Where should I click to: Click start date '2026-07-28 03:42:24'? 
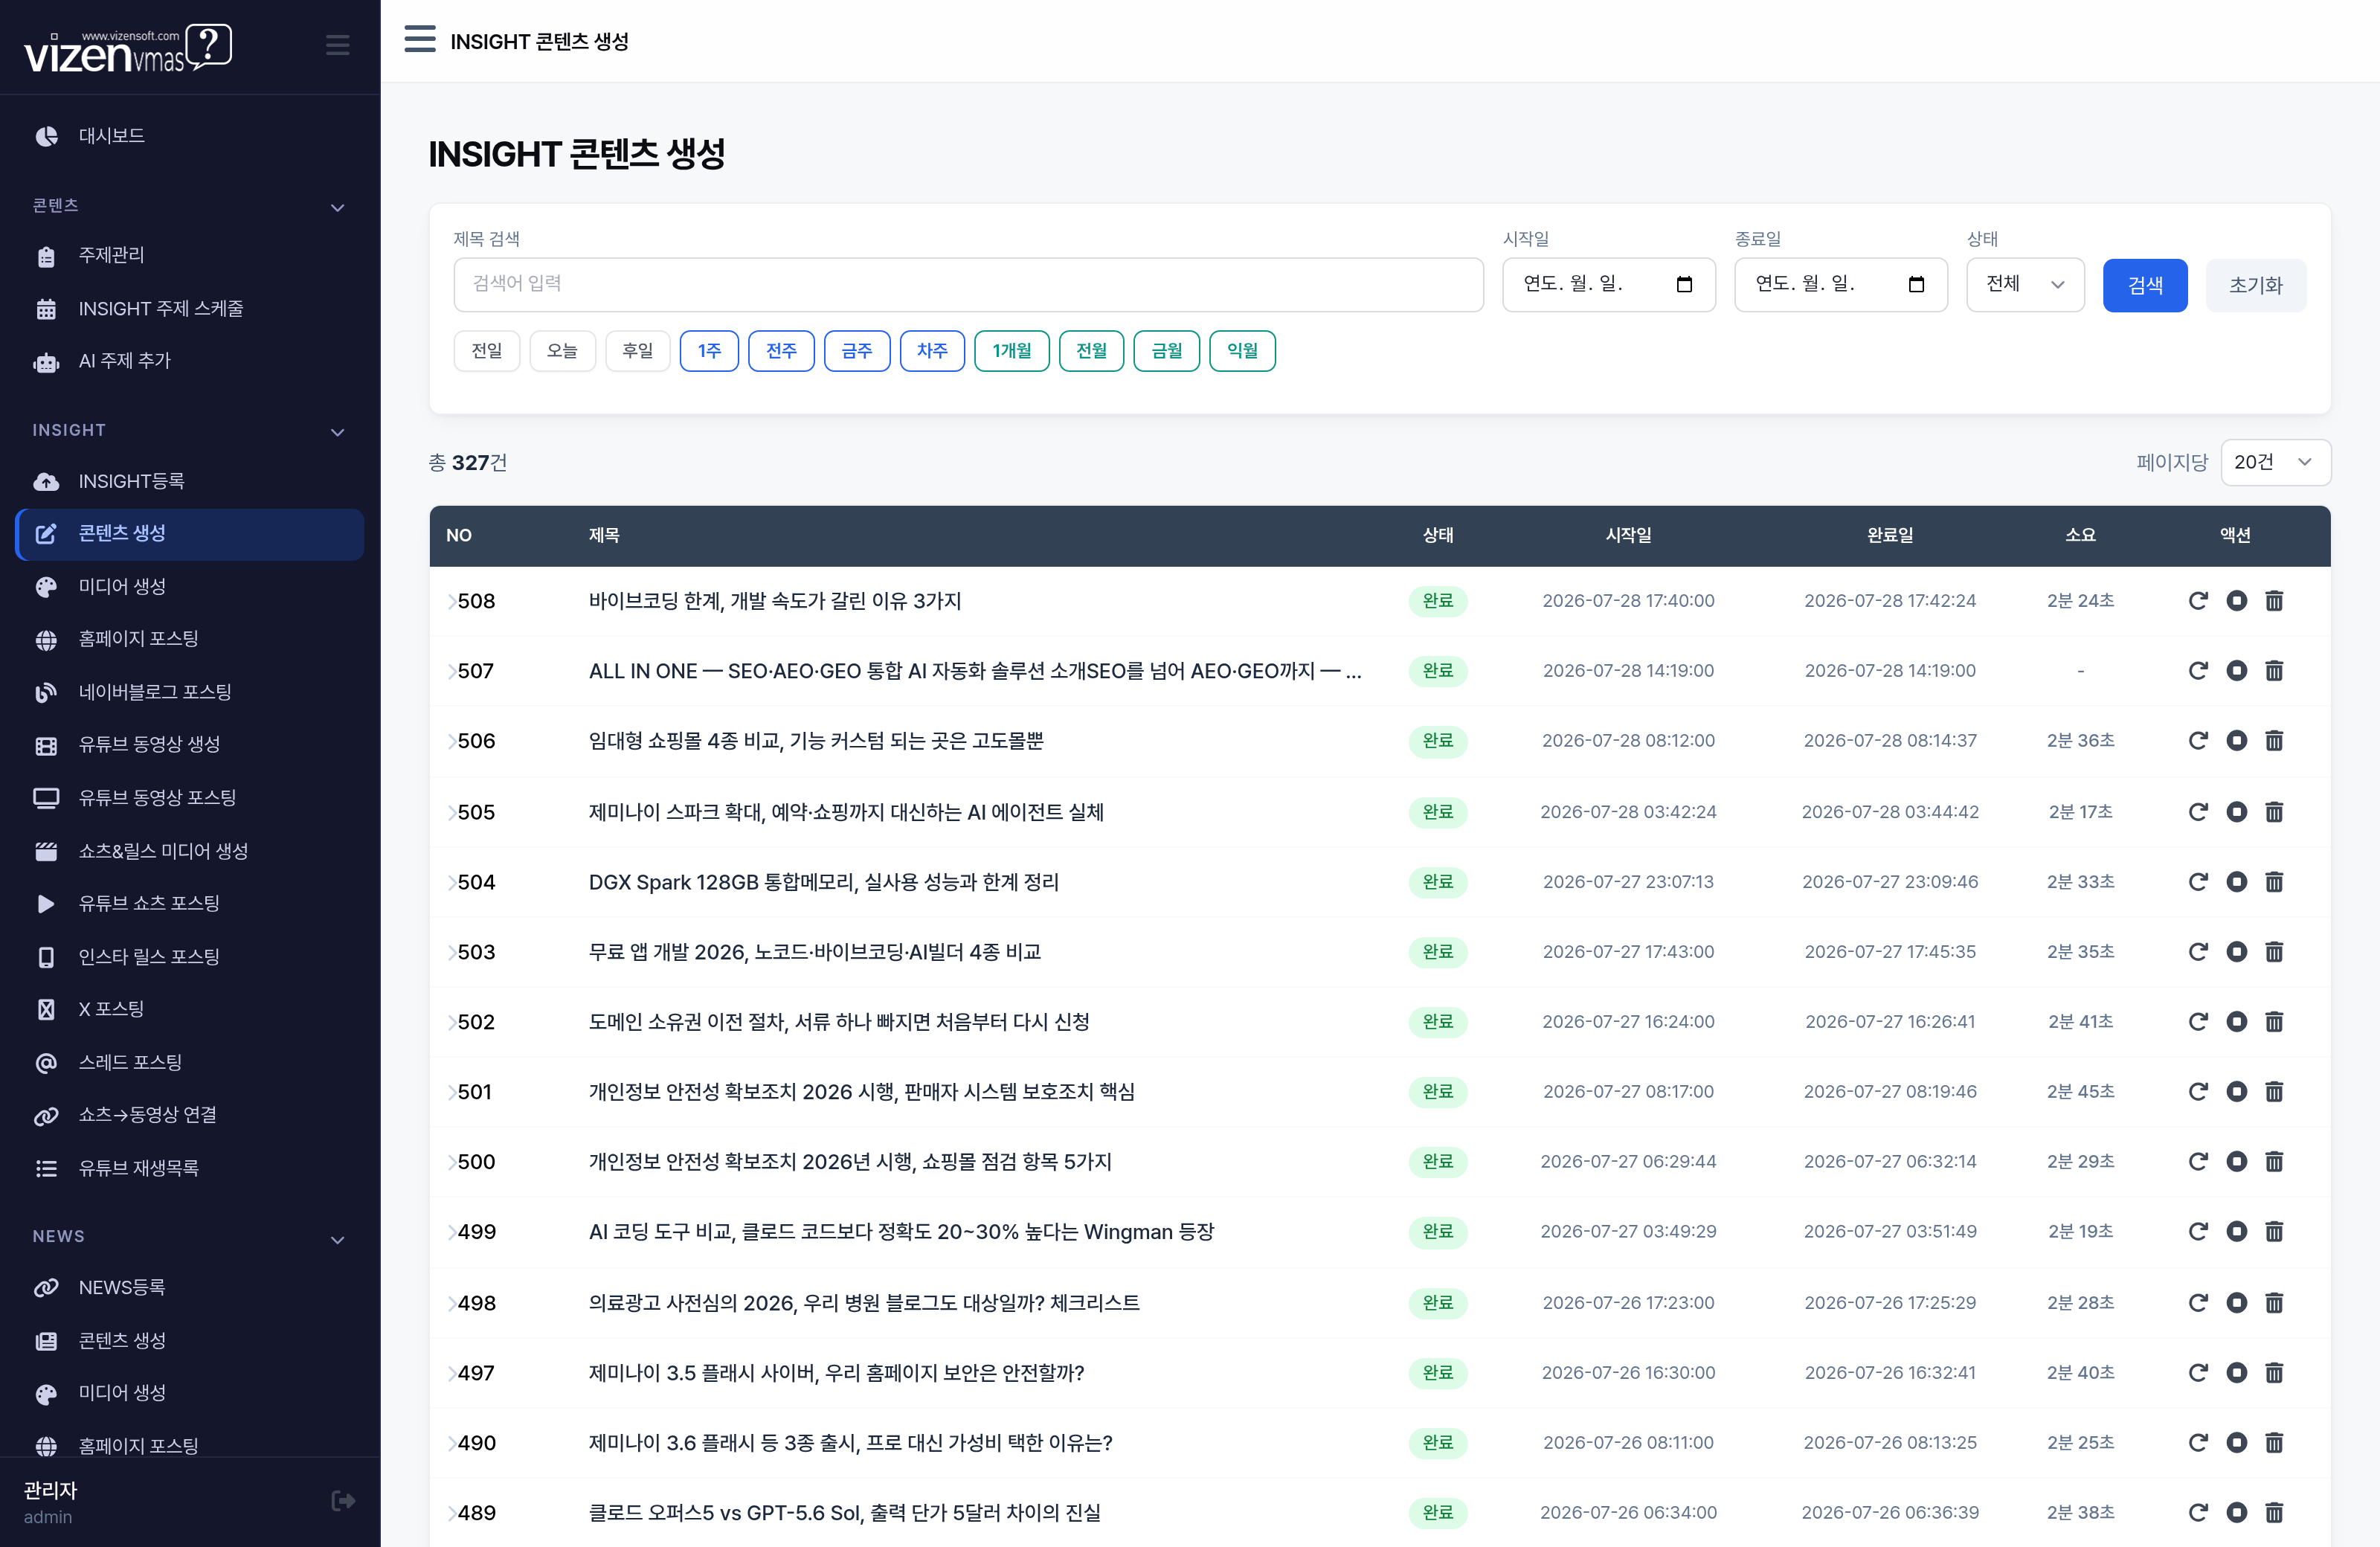(x=1628, y=812)
